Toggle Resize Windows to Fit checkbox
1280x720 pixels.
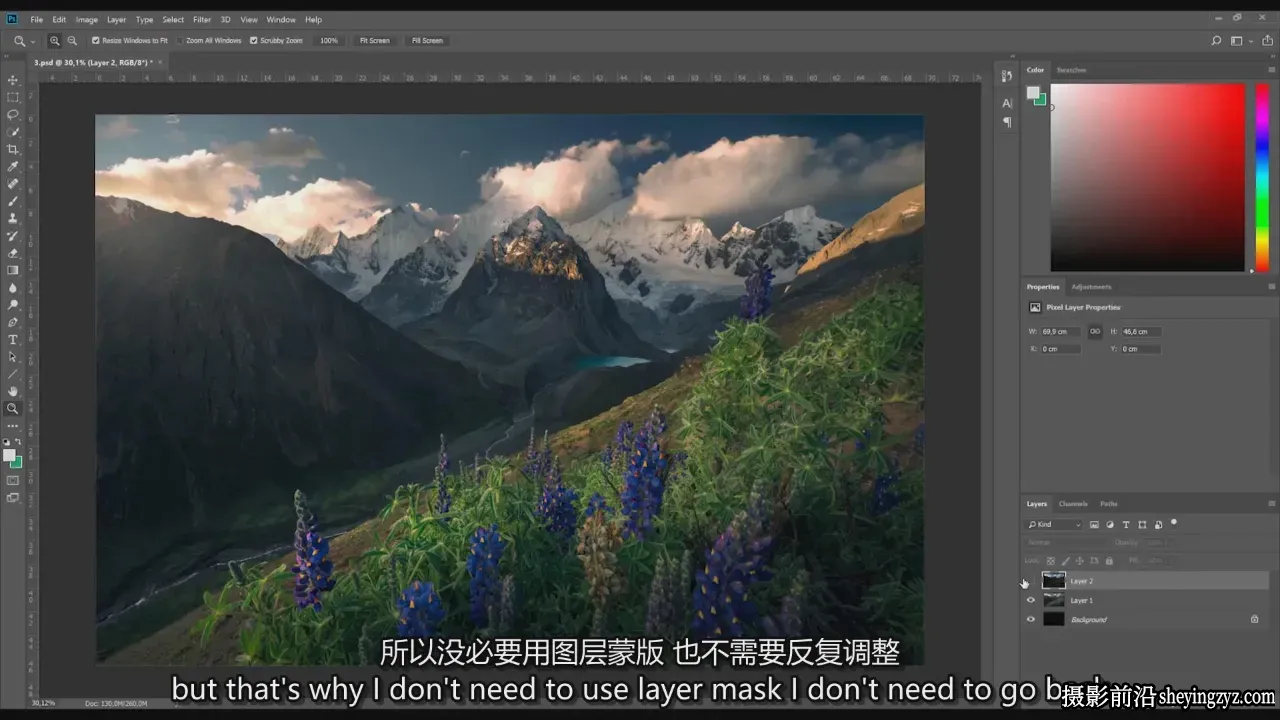coord(96,40)
